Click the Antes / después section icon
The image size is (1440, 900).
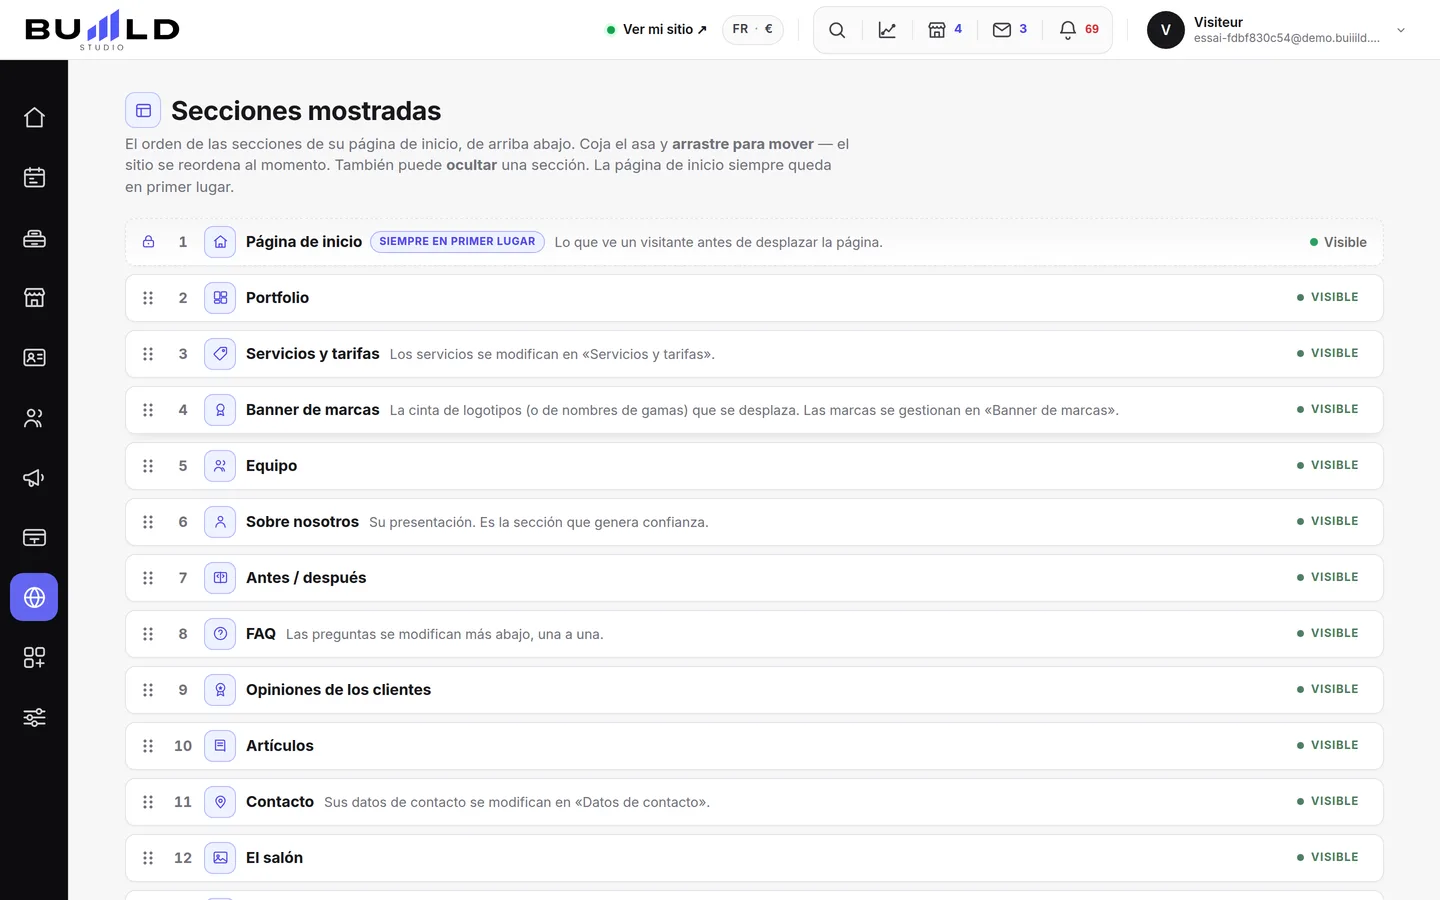220,578
